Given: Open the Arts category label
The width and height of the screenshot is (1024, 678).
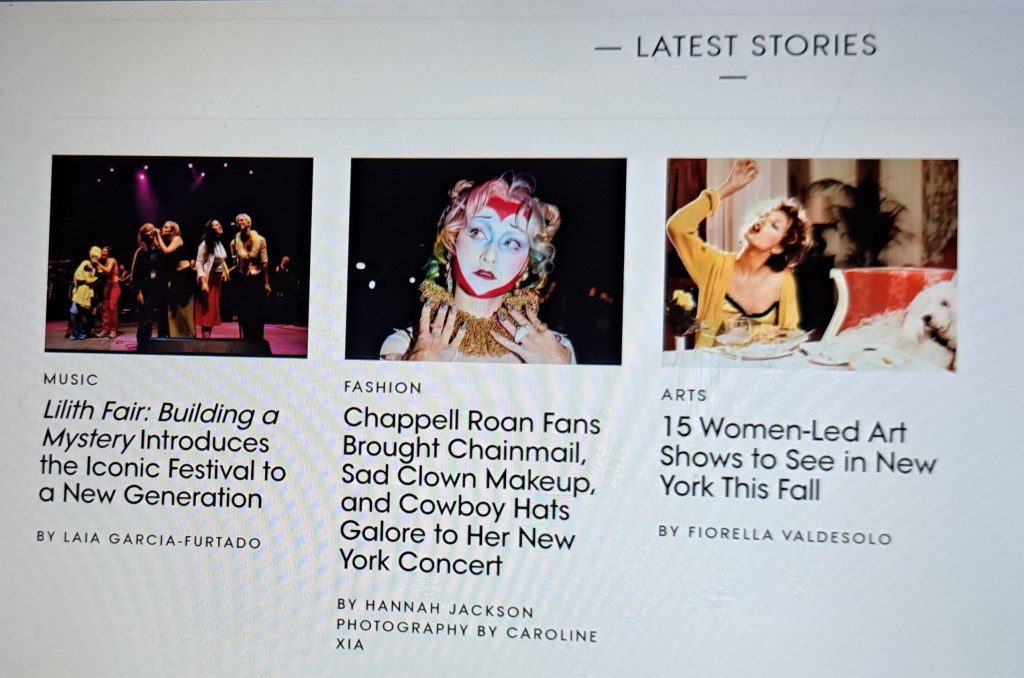Looking at the screenshot, I should click(x=684, y=395).
